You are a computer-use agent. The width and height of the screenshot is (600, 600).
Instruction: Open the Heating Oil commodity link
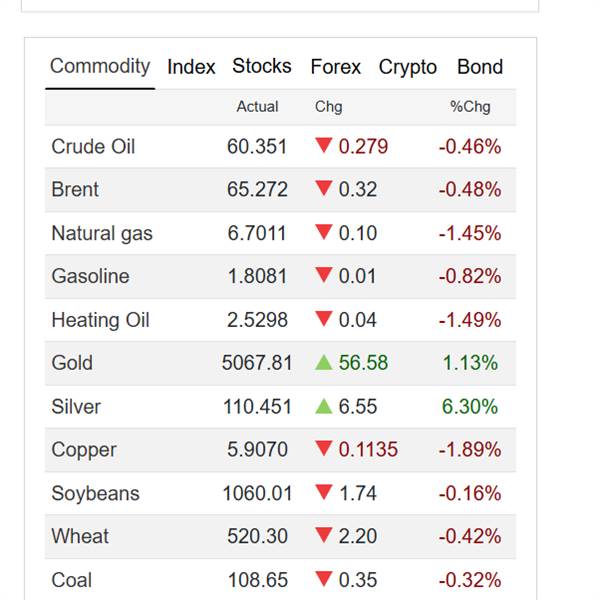point(100,320)
